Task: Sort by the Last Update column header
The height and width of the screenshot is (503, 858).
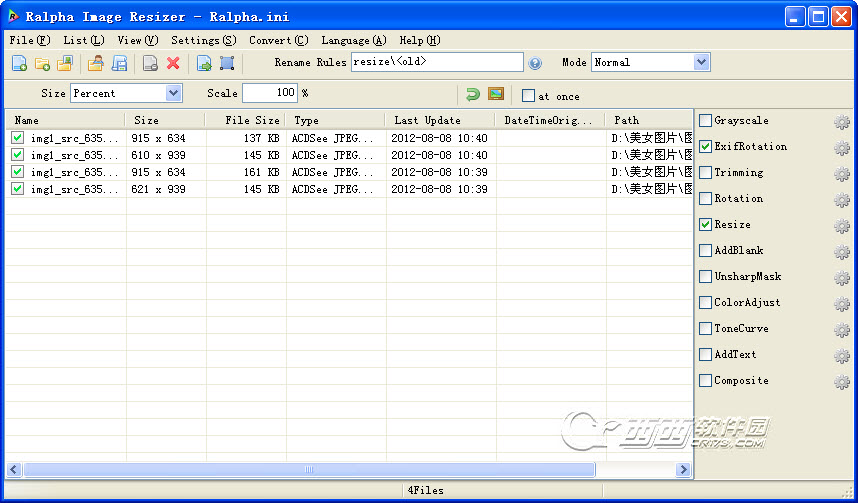Action: tap(440, 120)
